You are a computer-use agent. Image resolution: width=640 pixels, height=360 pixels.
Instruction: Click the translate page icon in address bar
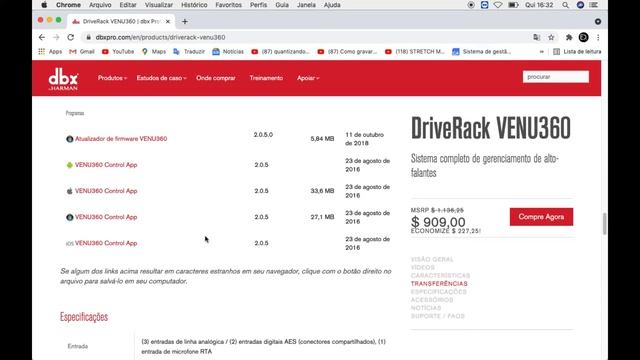(537, 37)
